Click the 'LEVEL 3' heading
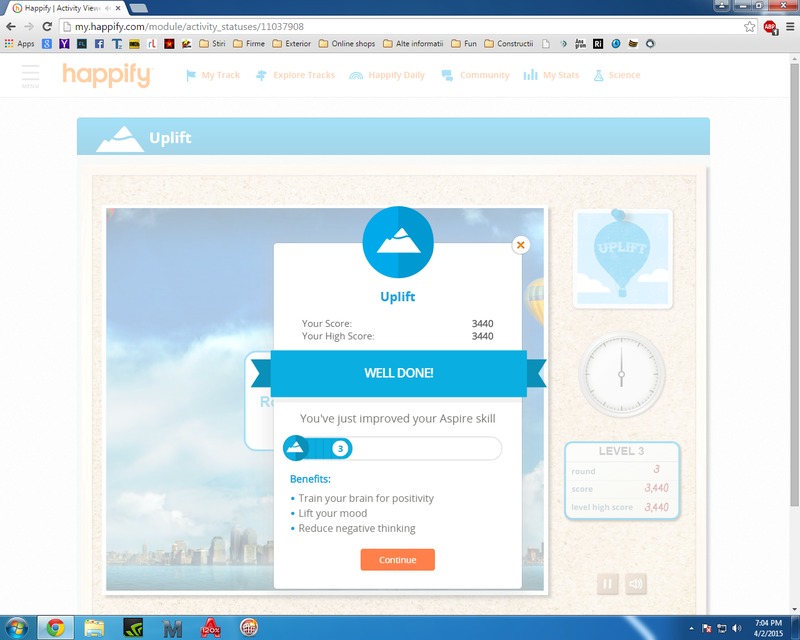Screen dimensions: 800x640 (621, 451)
